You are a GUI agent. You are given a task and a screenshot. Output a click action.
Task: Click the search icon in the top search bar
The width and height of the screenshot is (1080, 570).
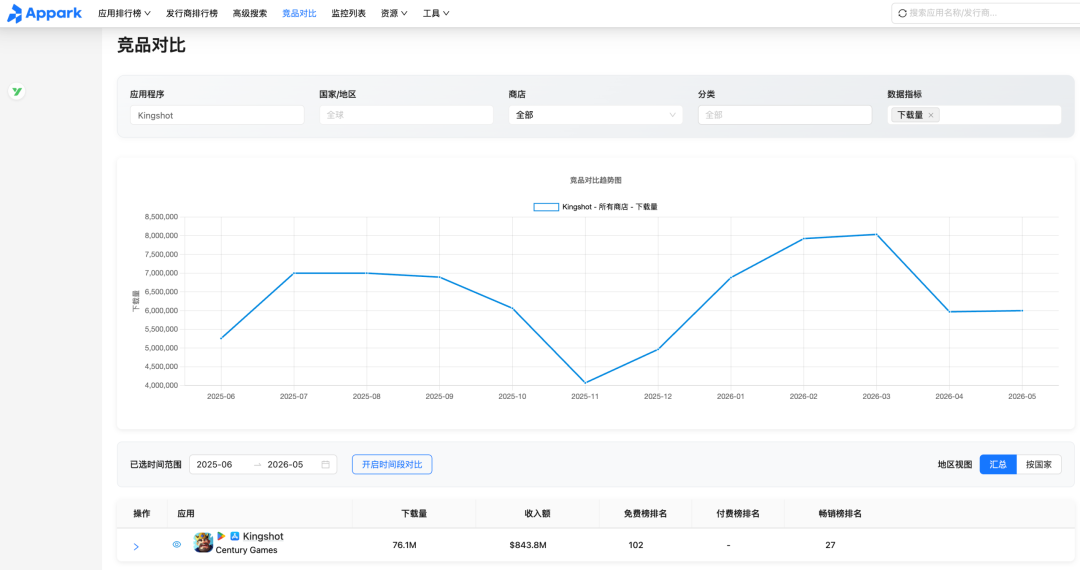pos(902,13)
